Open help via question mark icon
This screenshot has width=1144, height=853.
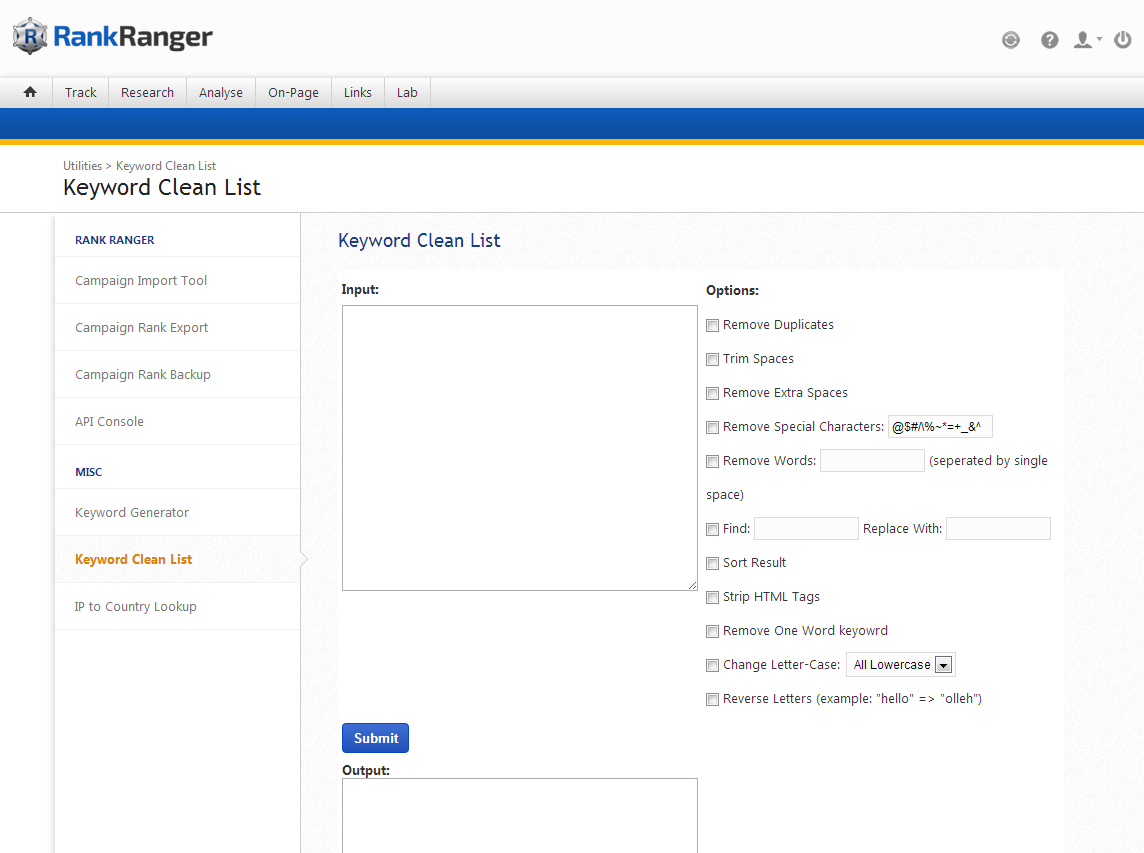click(1049, 40)
